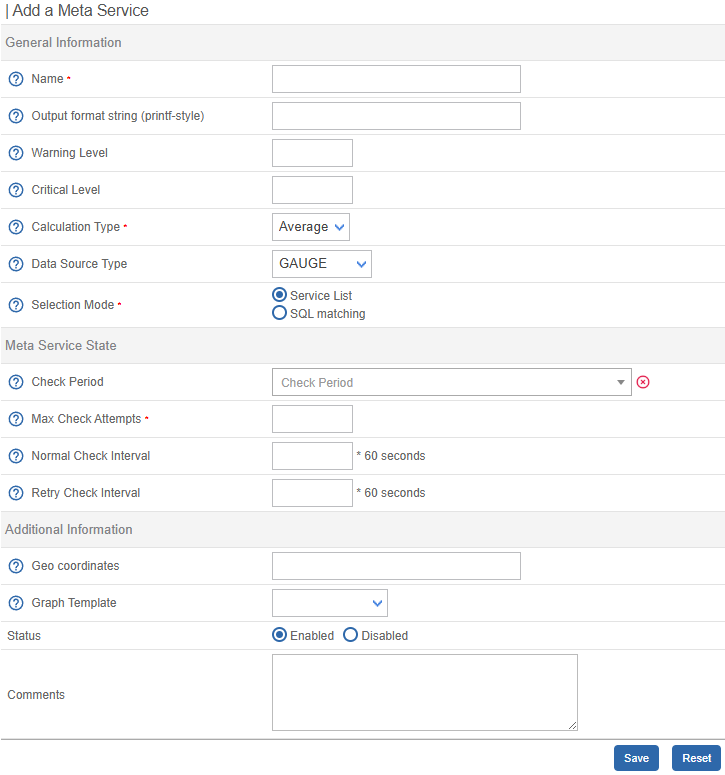Open the Warning Level help icon

tap(16, 153)
